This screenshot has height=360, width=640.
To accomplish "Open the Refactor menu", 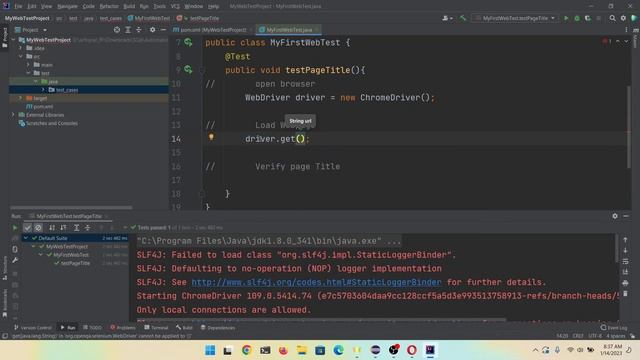I will point(109,6).
